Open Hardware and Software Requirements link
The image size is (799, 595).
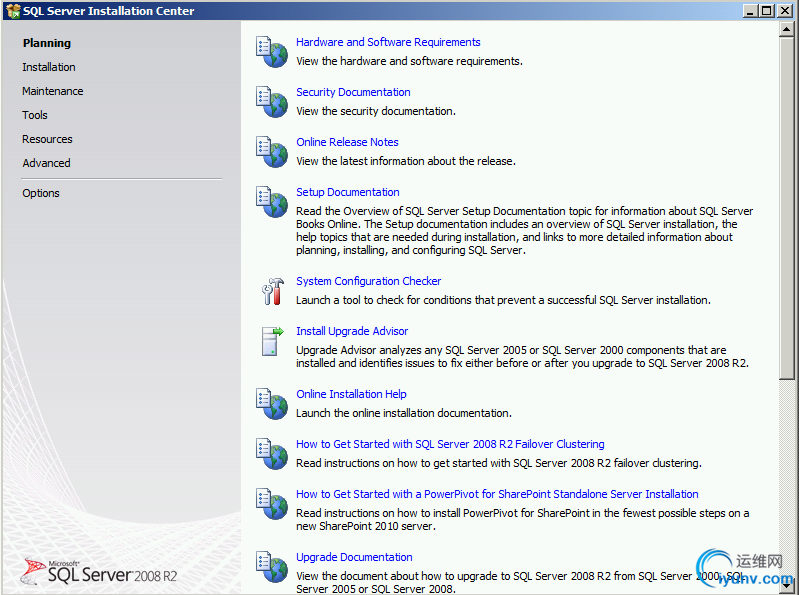(x=388, y=42)
